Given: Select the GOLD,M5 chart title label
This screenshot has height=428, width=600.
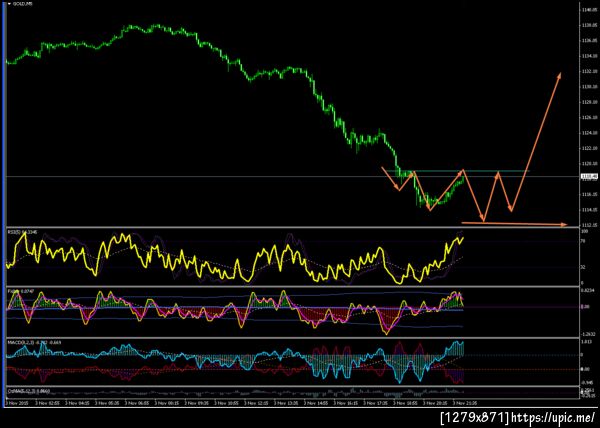Looking at the screenshot, I should [23, 4].
